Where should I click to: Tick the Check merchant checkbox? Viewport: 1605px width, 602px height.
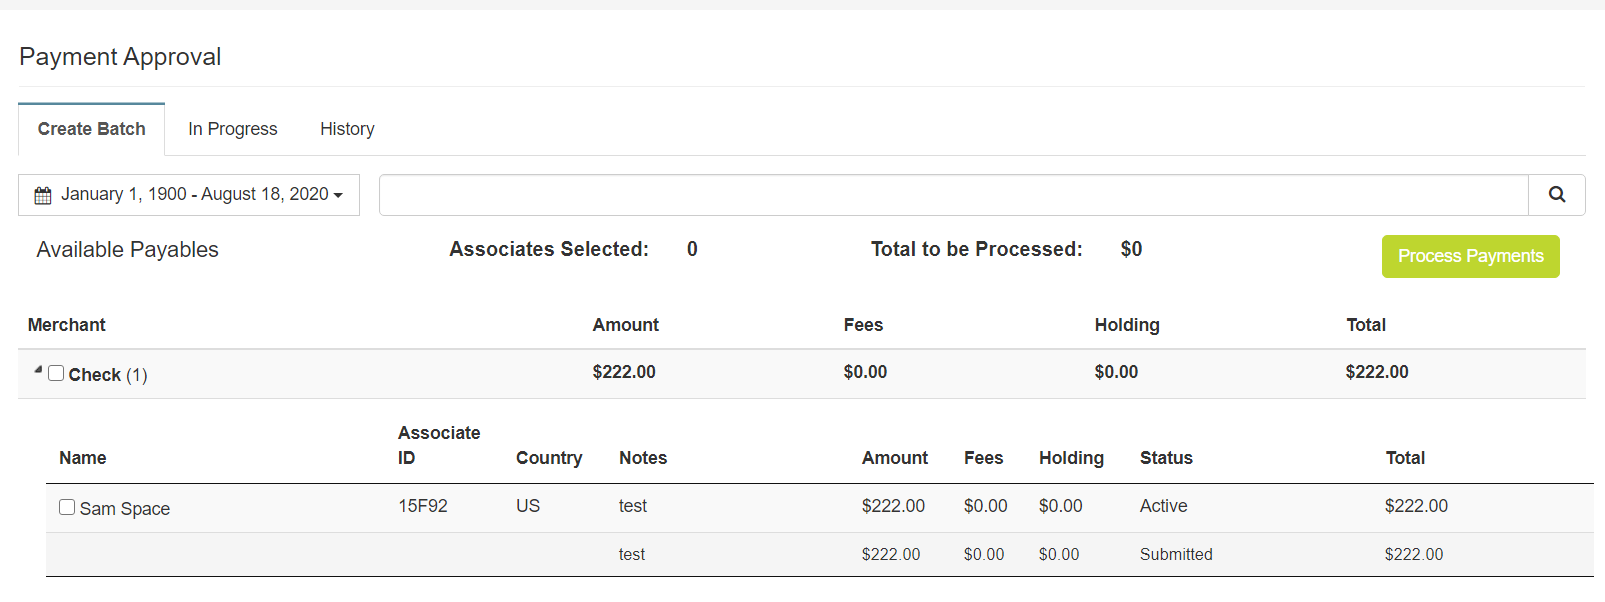pyautogui.click(x=56, y=373)
